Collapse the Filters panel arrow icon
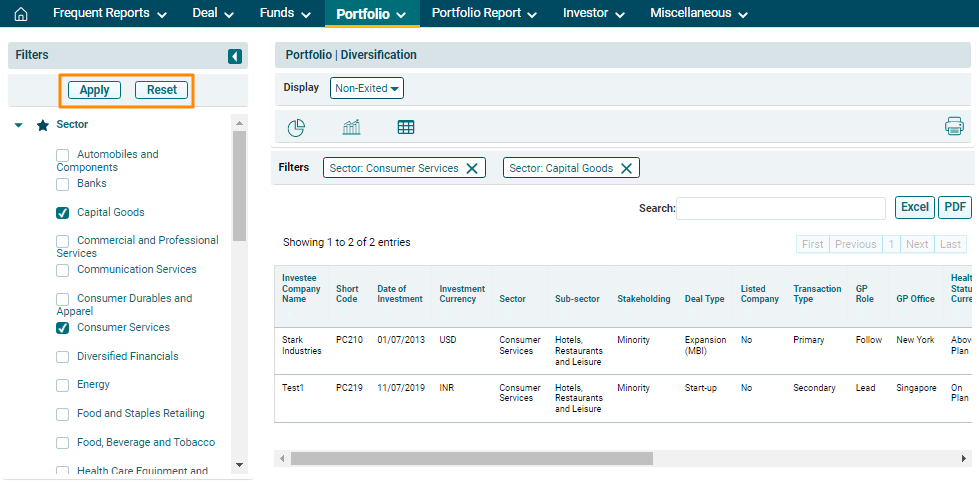This screenshot has height=487, width=979. click(235, 57)
